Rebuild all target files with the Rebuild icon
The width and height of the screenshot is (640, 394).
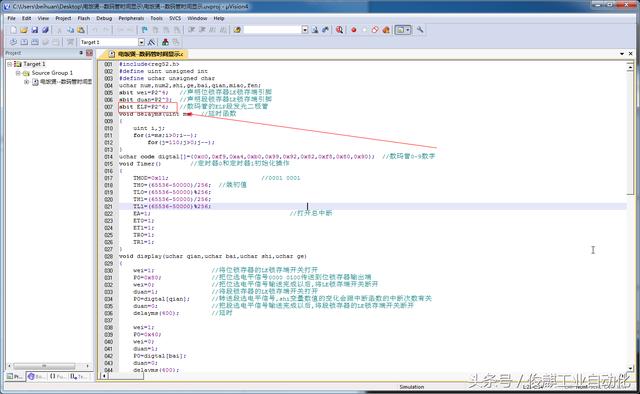35,42
